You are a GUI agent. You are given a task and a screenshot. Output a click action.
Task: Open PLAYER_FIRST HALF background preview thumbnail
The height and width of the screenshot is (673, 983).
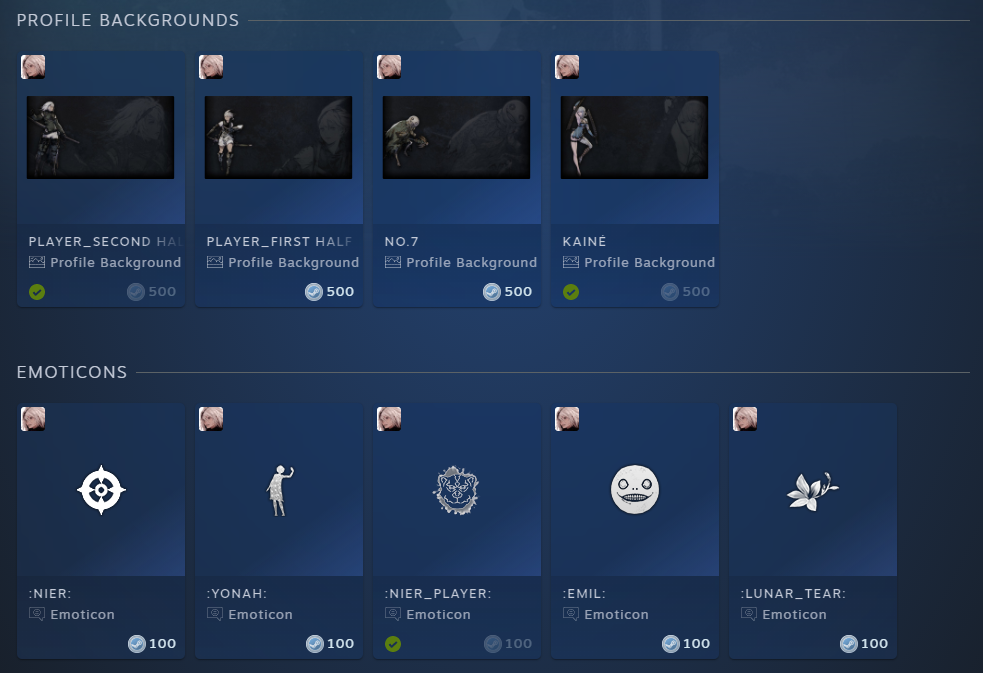(278, 137)
